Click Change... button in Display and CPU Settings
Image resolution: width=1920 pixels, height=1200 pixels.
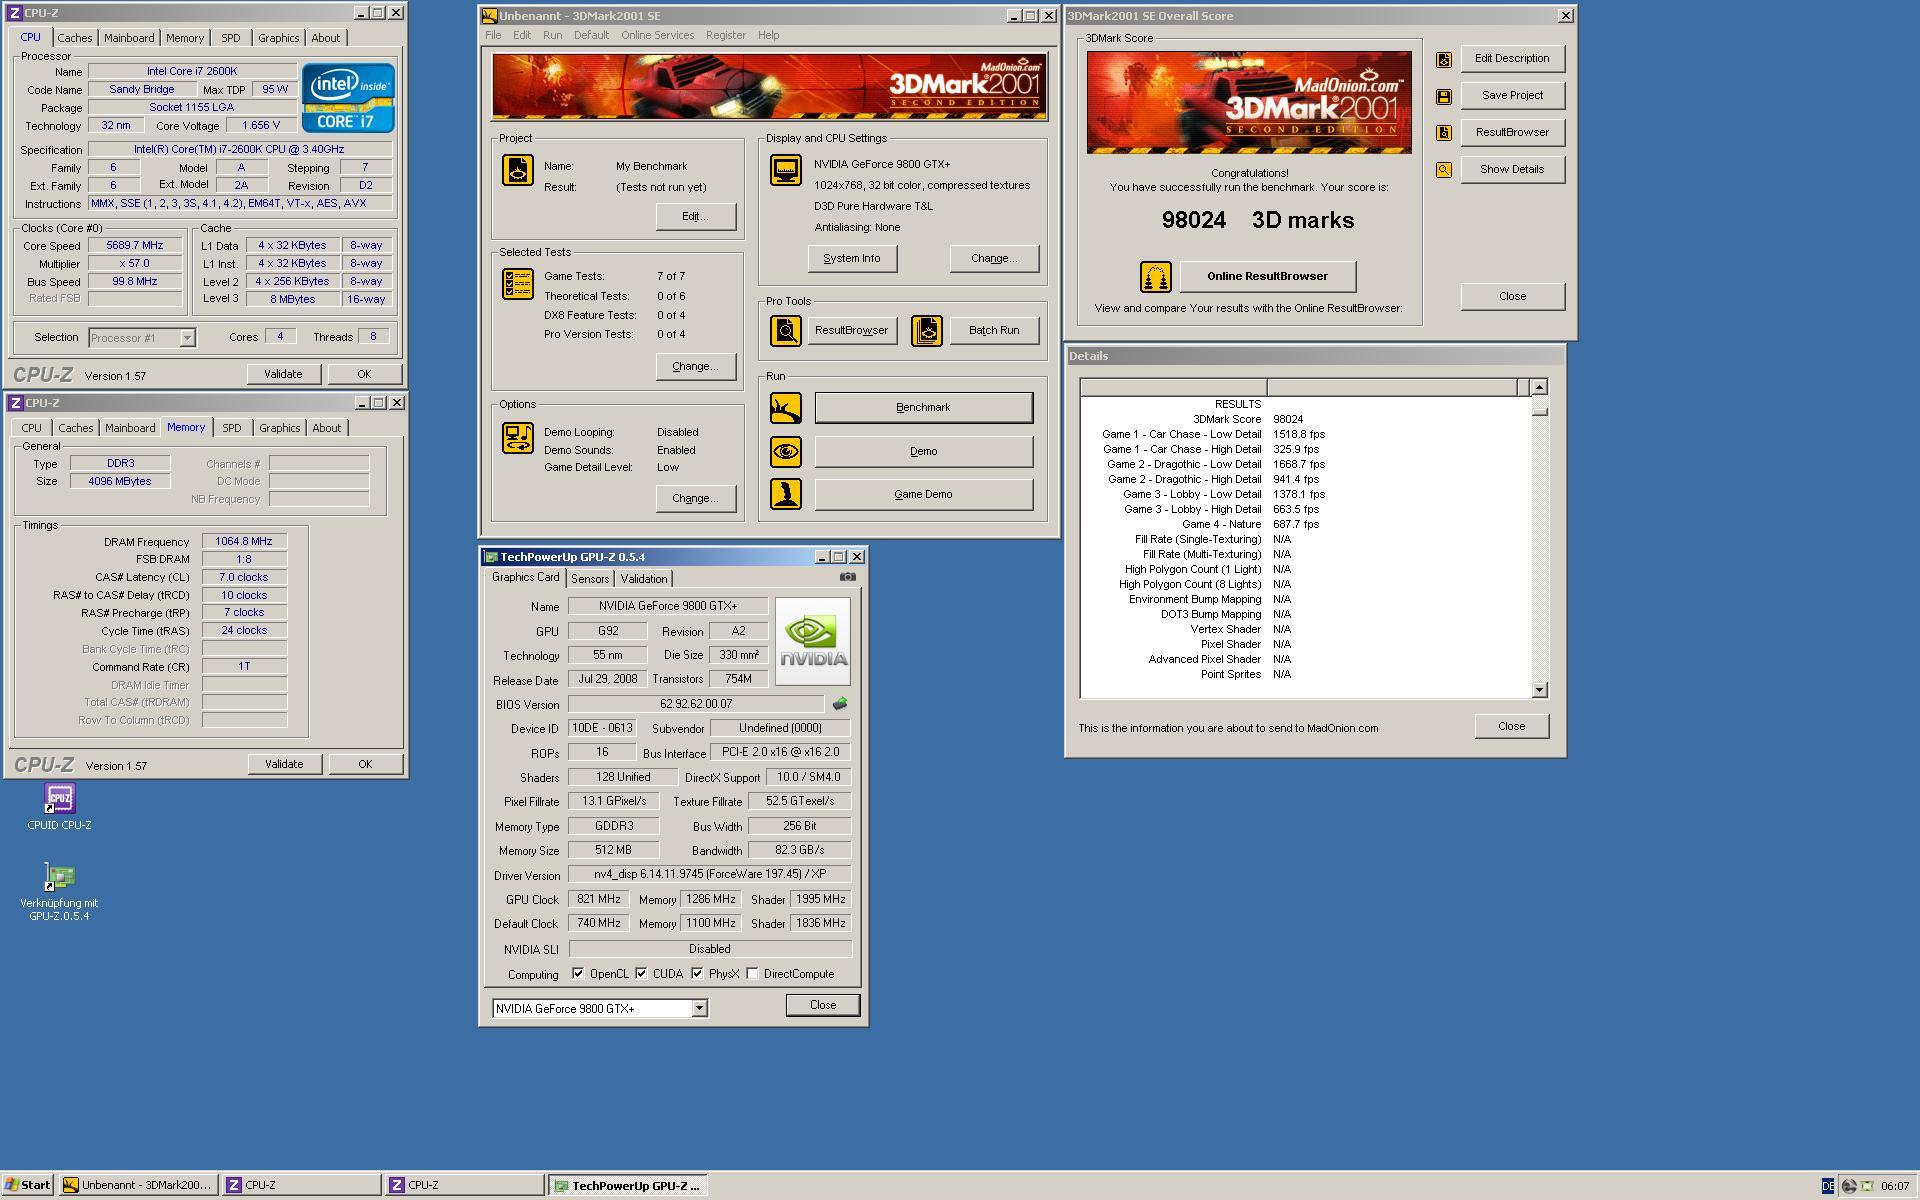994,258
